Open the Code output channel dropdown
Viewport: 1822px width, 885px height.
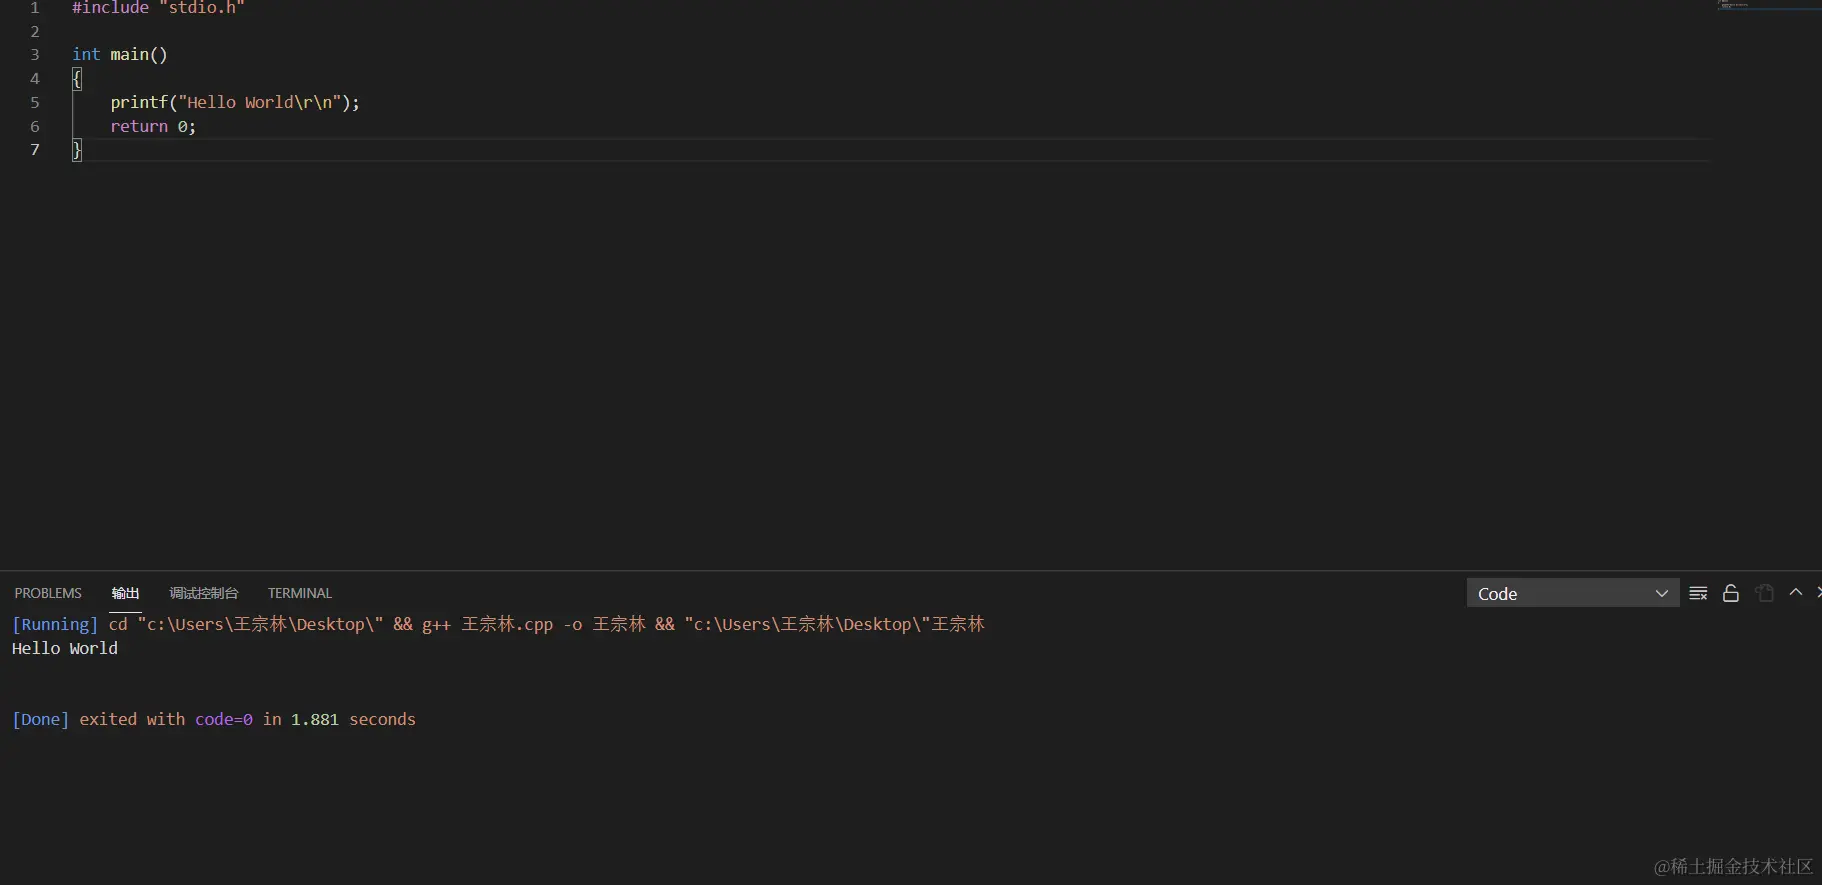(1572, 593)
